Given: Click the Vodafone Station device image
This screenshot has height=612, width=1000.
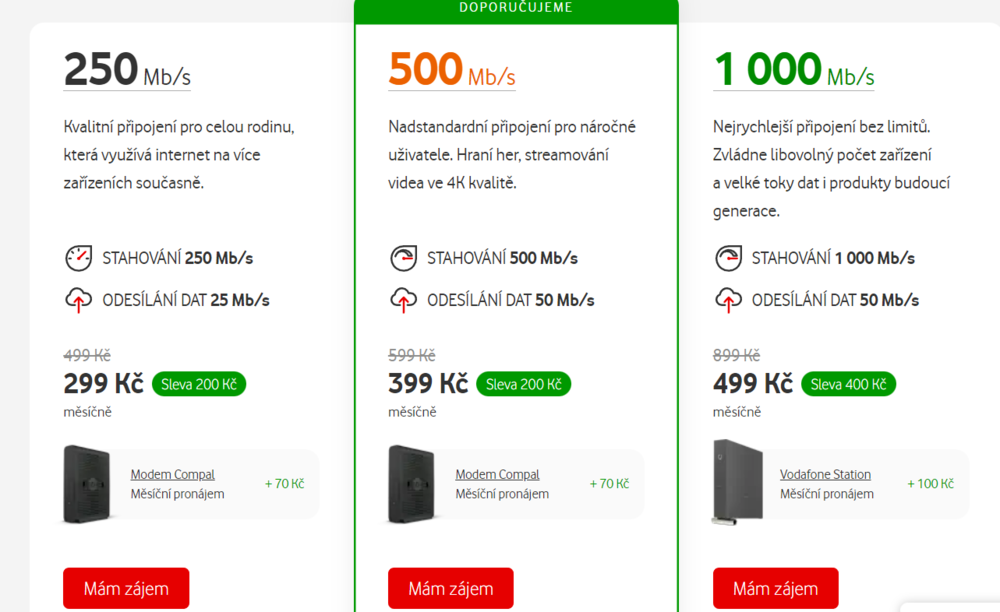Looking at the screenshot, I should (x=733, y=481).
